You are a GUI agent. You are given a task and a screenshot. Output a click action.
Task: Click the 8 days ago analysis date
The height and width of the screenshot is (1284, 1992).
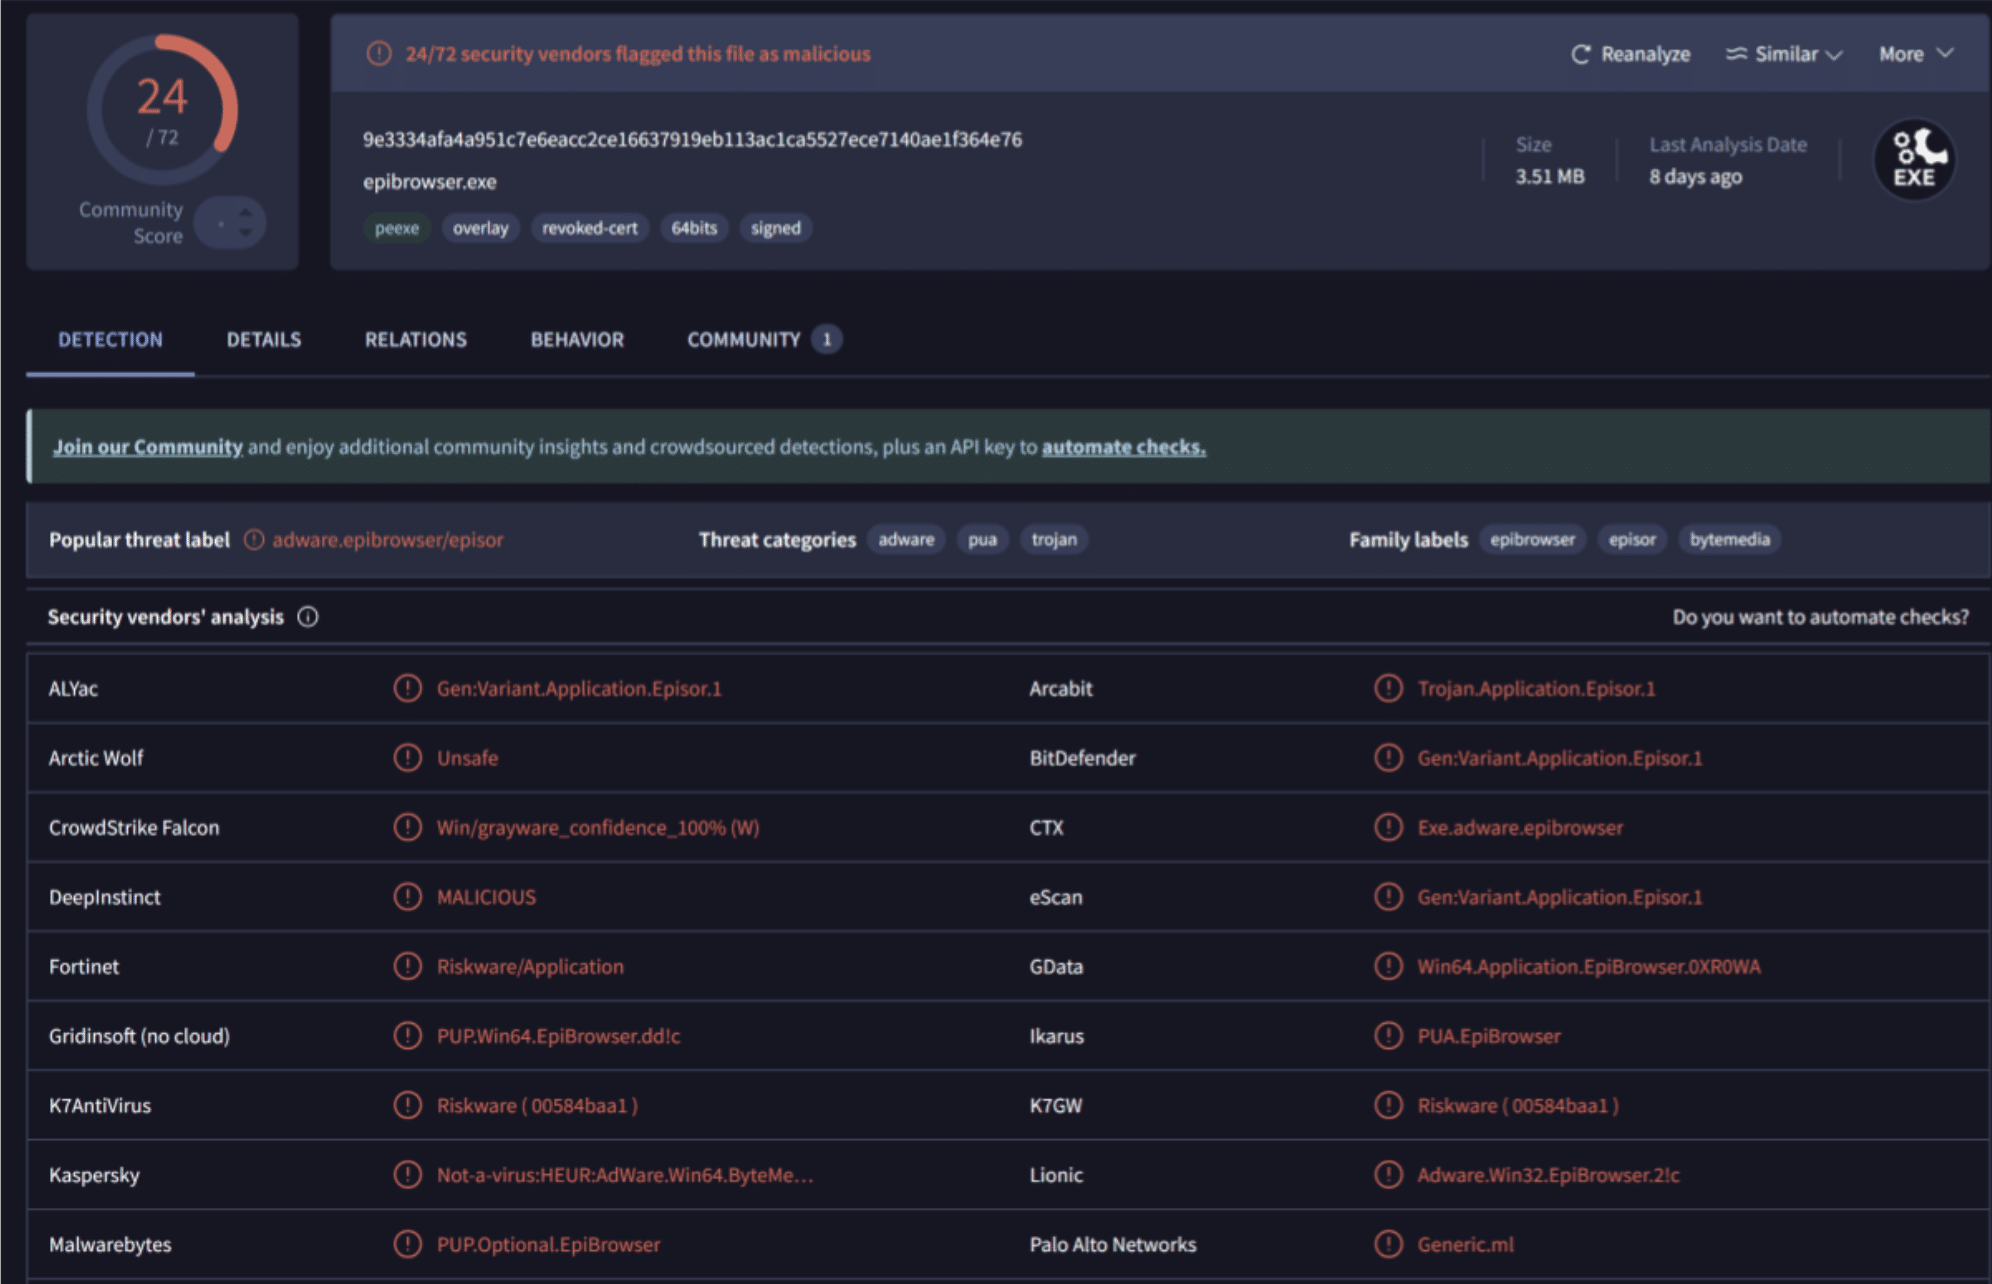coord(1695,177)
